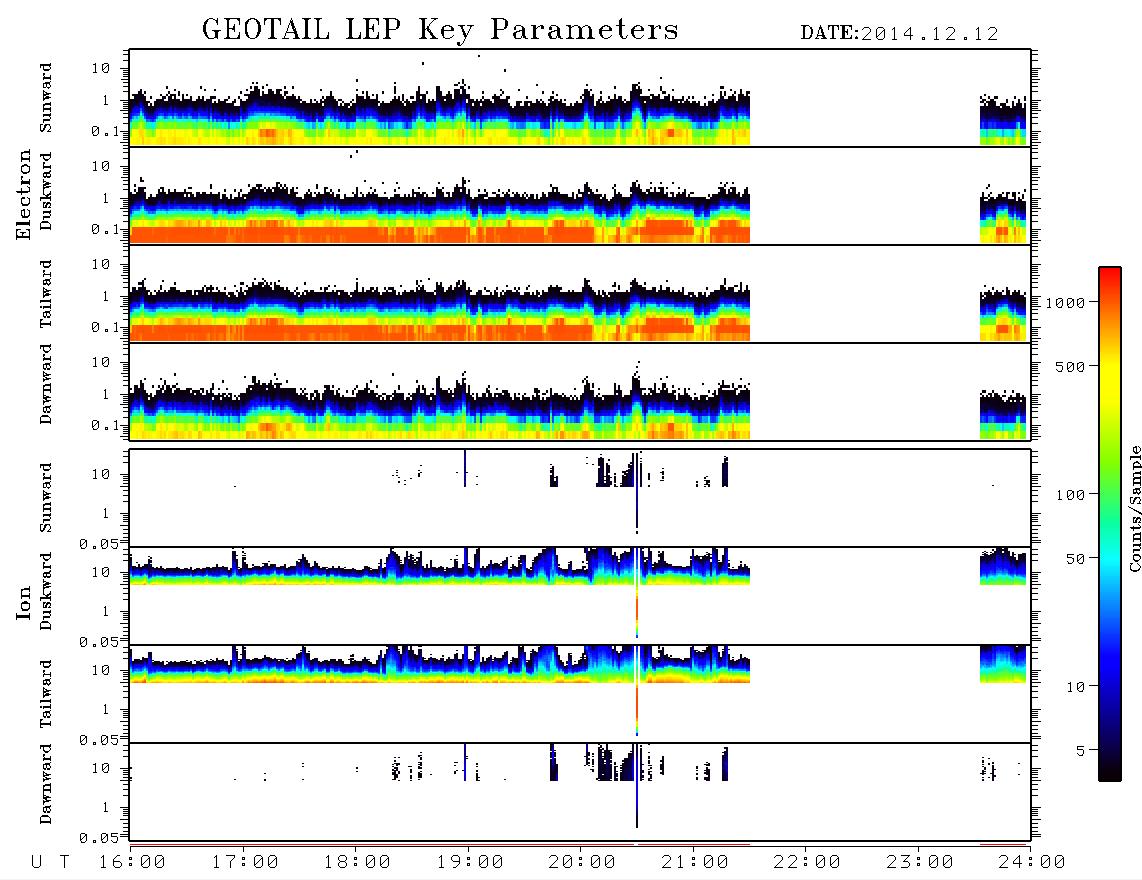Select the Ion Duskward panel label
Image resolution: width=1142 pixels, height=880 pixels.
tap(46, 592)
